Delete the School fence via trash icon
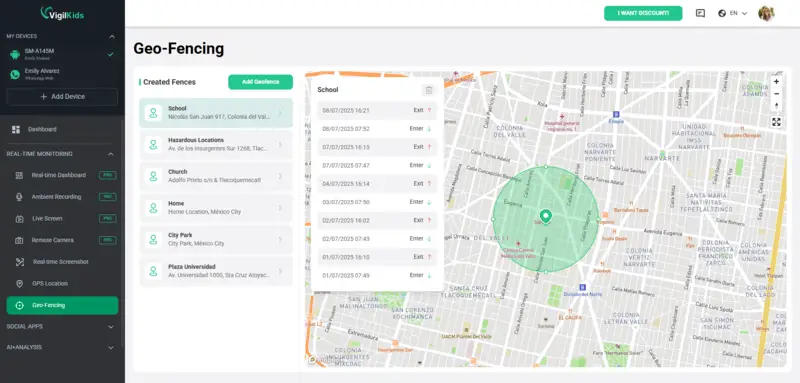 coord(429,90)
